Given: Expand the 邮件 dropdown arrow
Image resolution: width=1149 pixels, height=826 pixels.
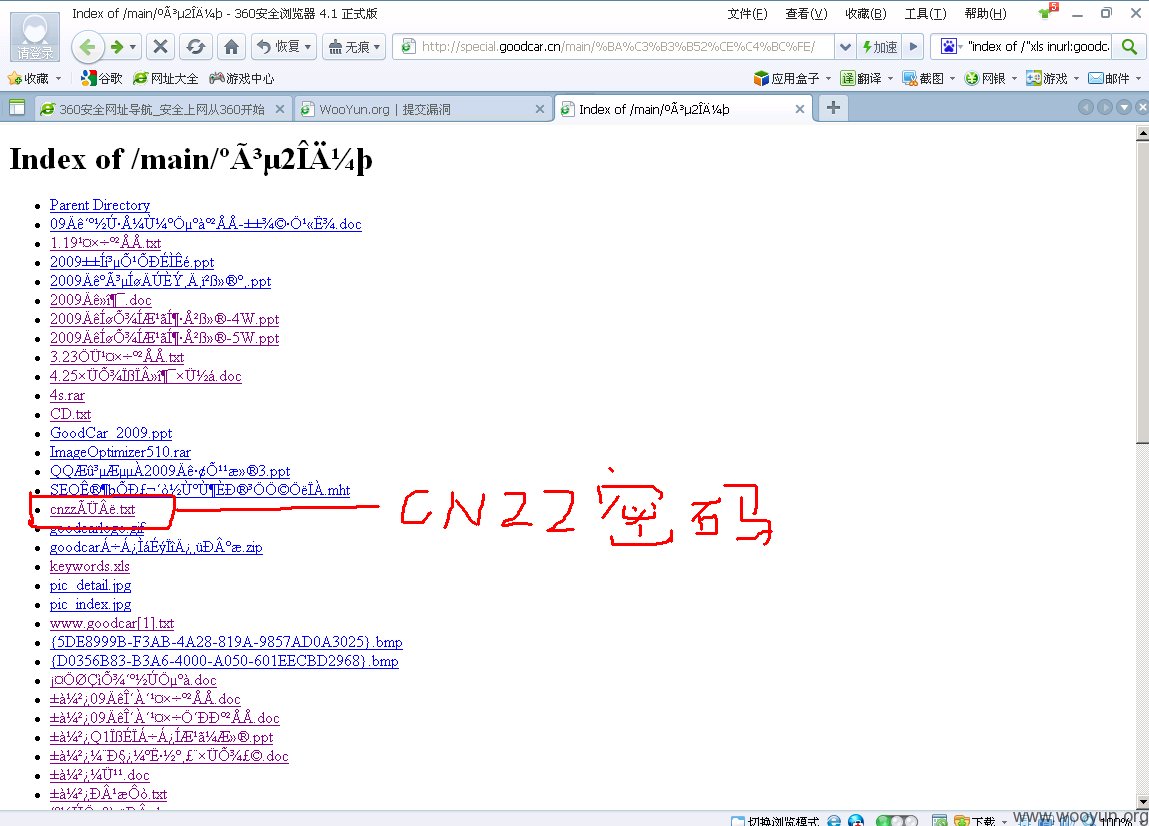Looking at the screenshot, I should pyautogui.click(x=1138, y=78).
